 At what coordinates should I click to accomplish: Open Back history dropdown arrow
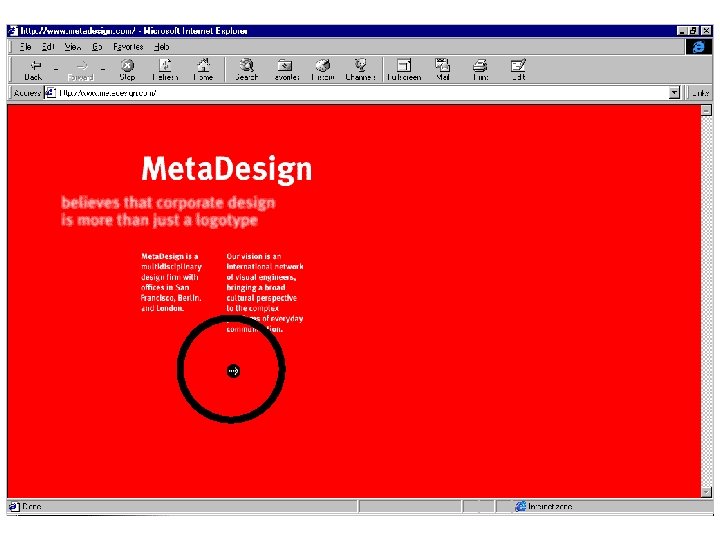click(56, 69)
